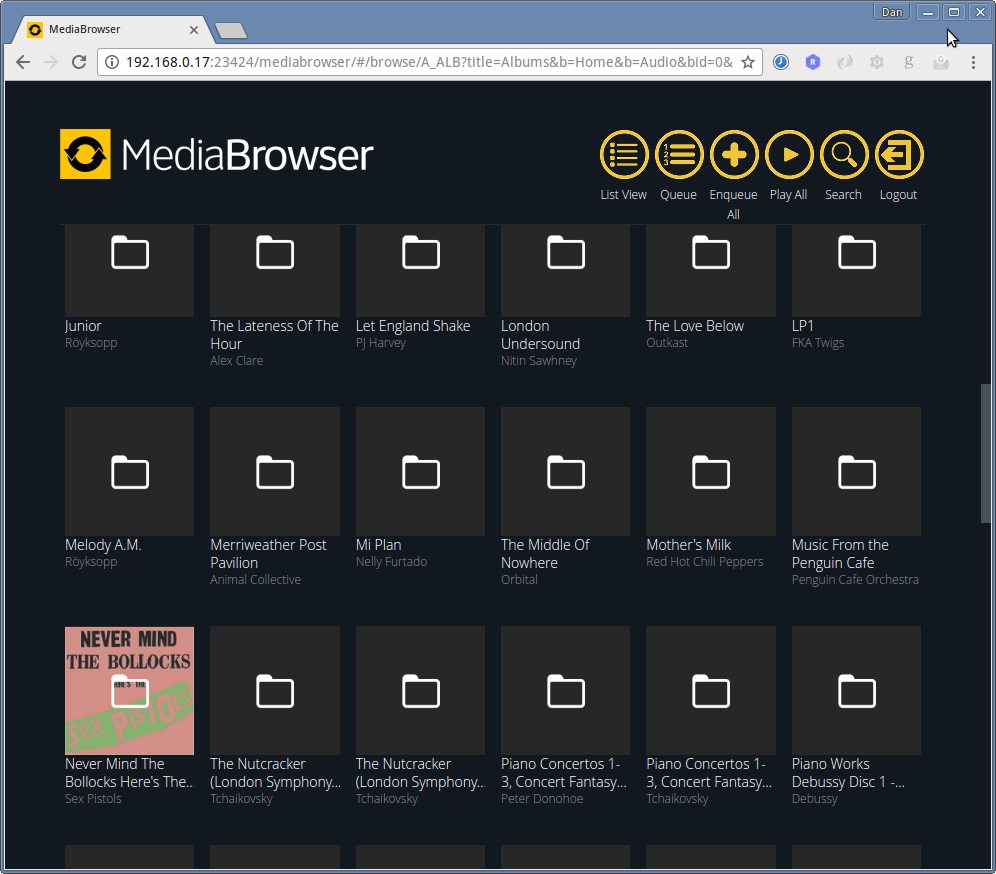Open the Piano Works Debussy folder
Viewport: 996px width, 874px height.
click(x=856, y=690)
